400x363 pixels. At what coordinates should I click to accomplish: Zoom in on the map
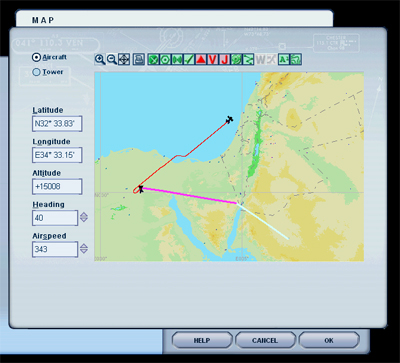[100, 60]
